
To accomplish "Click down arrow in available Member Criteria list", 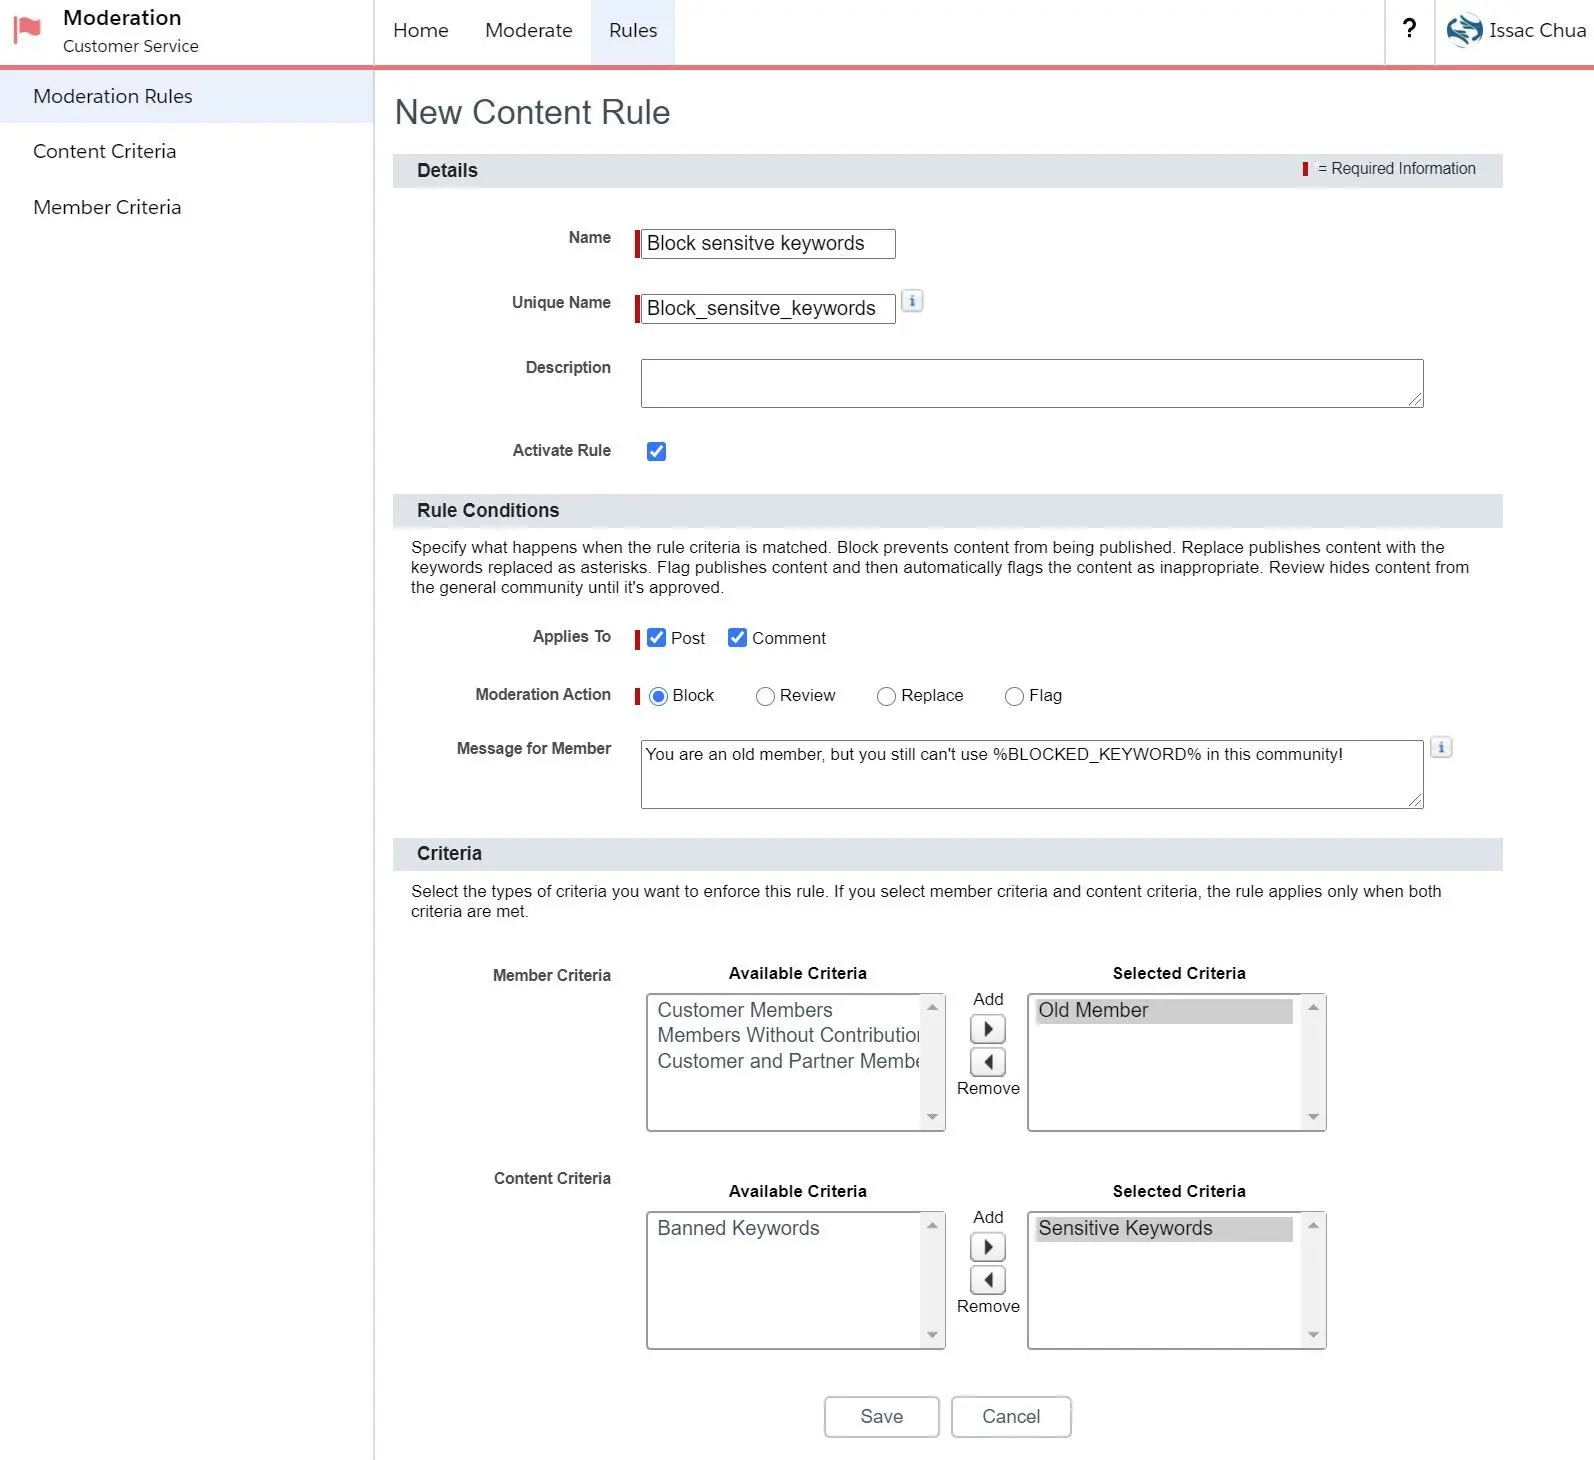I will point(932,1117).
